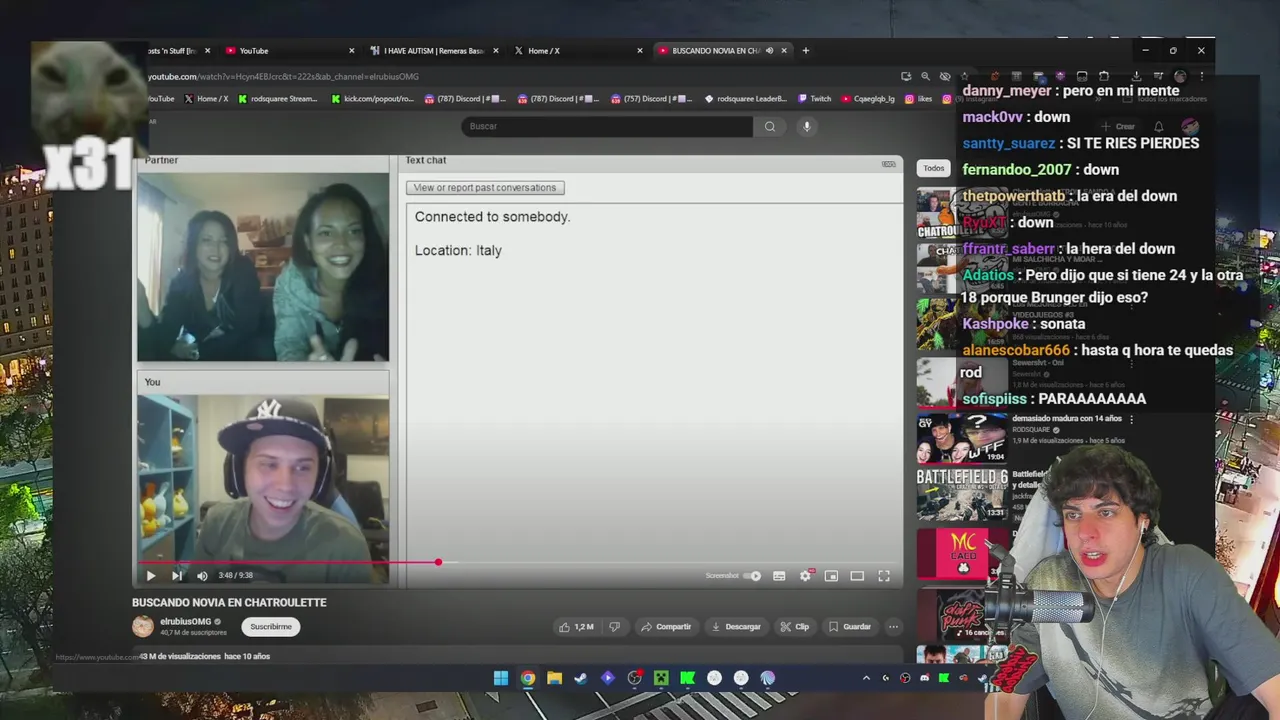Open OBS Studio from the taskbar
Viewport: 1280px width, 720px height.
coord(634,678)
